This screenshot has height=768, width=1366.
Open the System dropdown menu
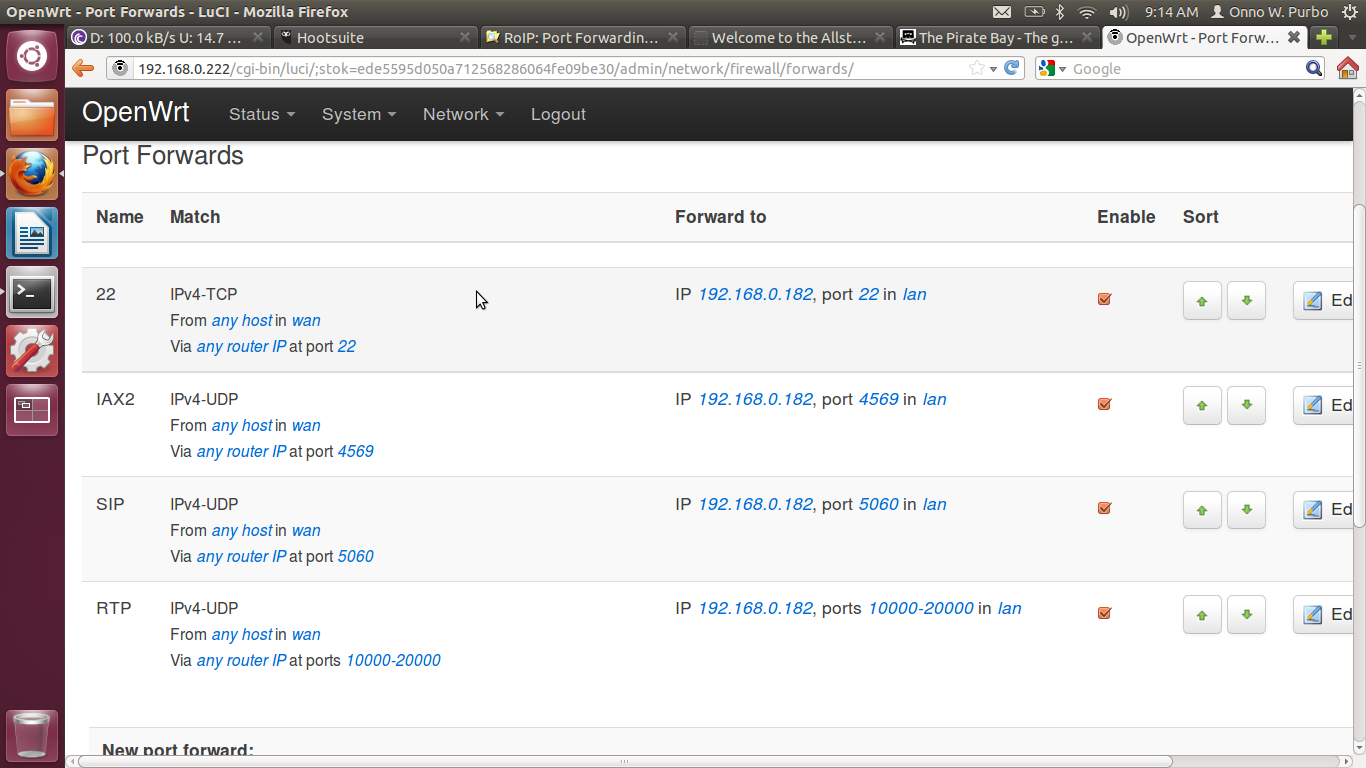(358, 114)
